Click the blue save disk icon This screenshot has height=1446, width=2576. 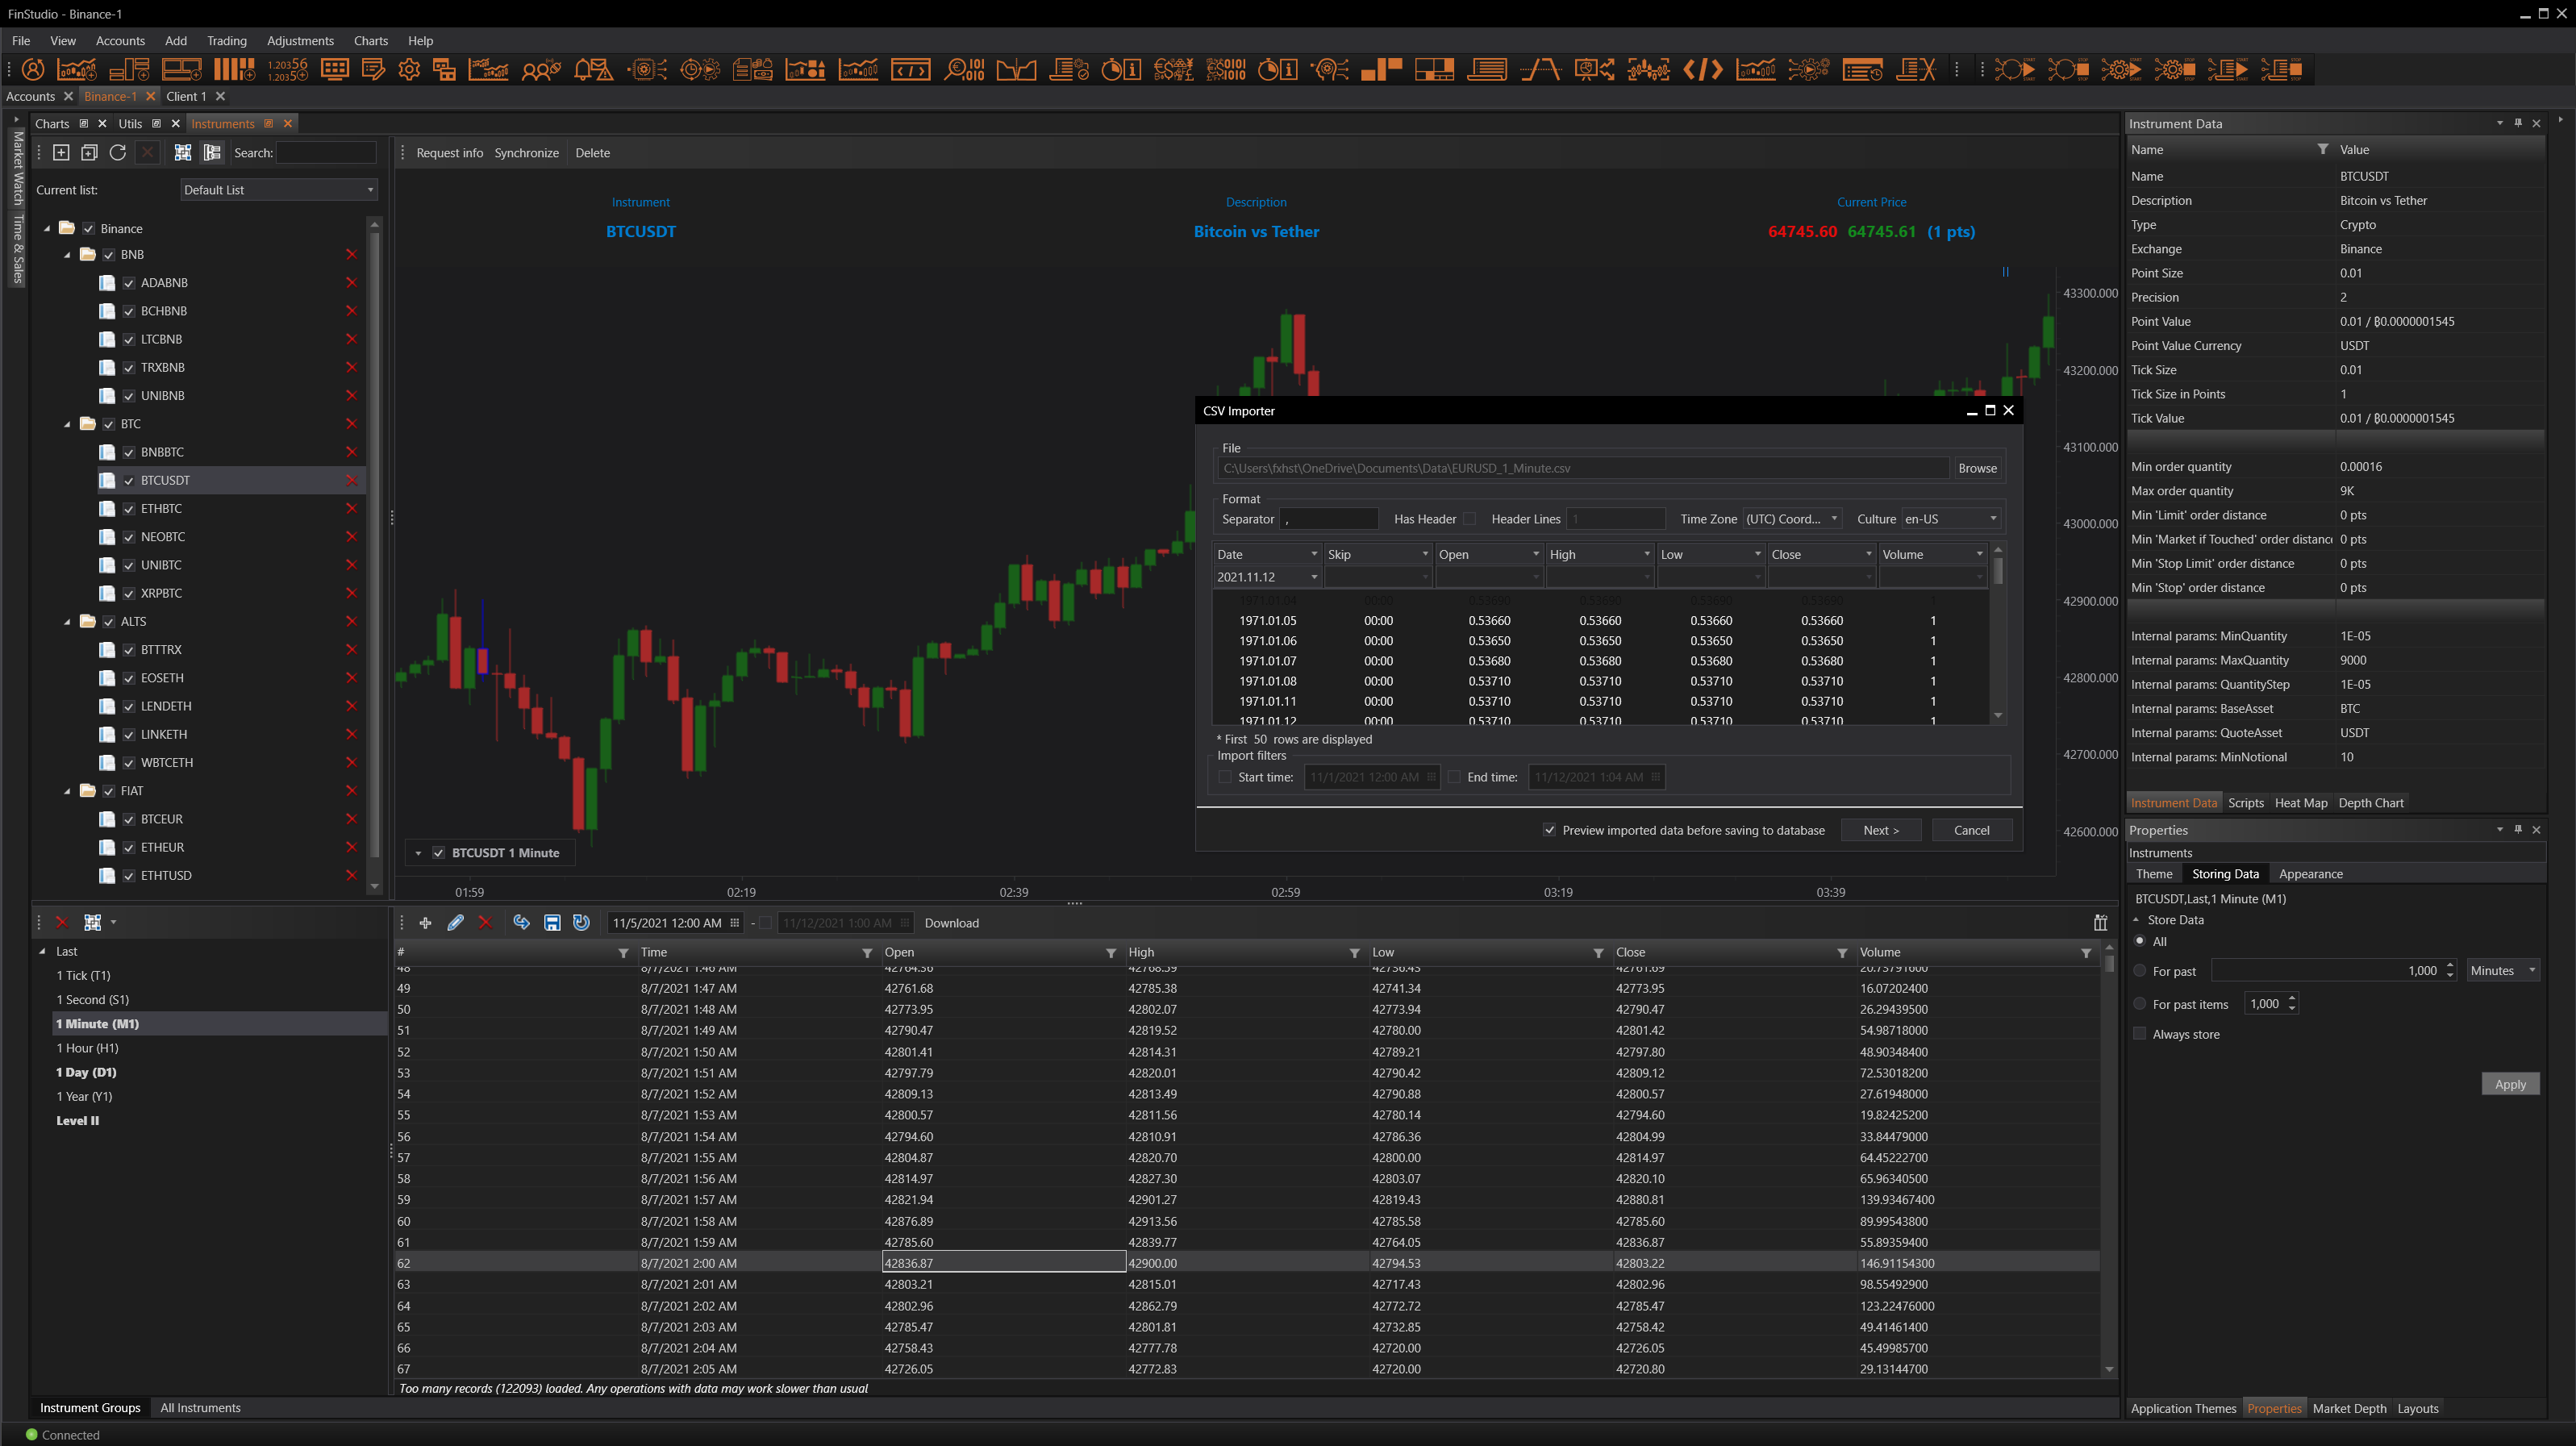click(x=552, y=922)
